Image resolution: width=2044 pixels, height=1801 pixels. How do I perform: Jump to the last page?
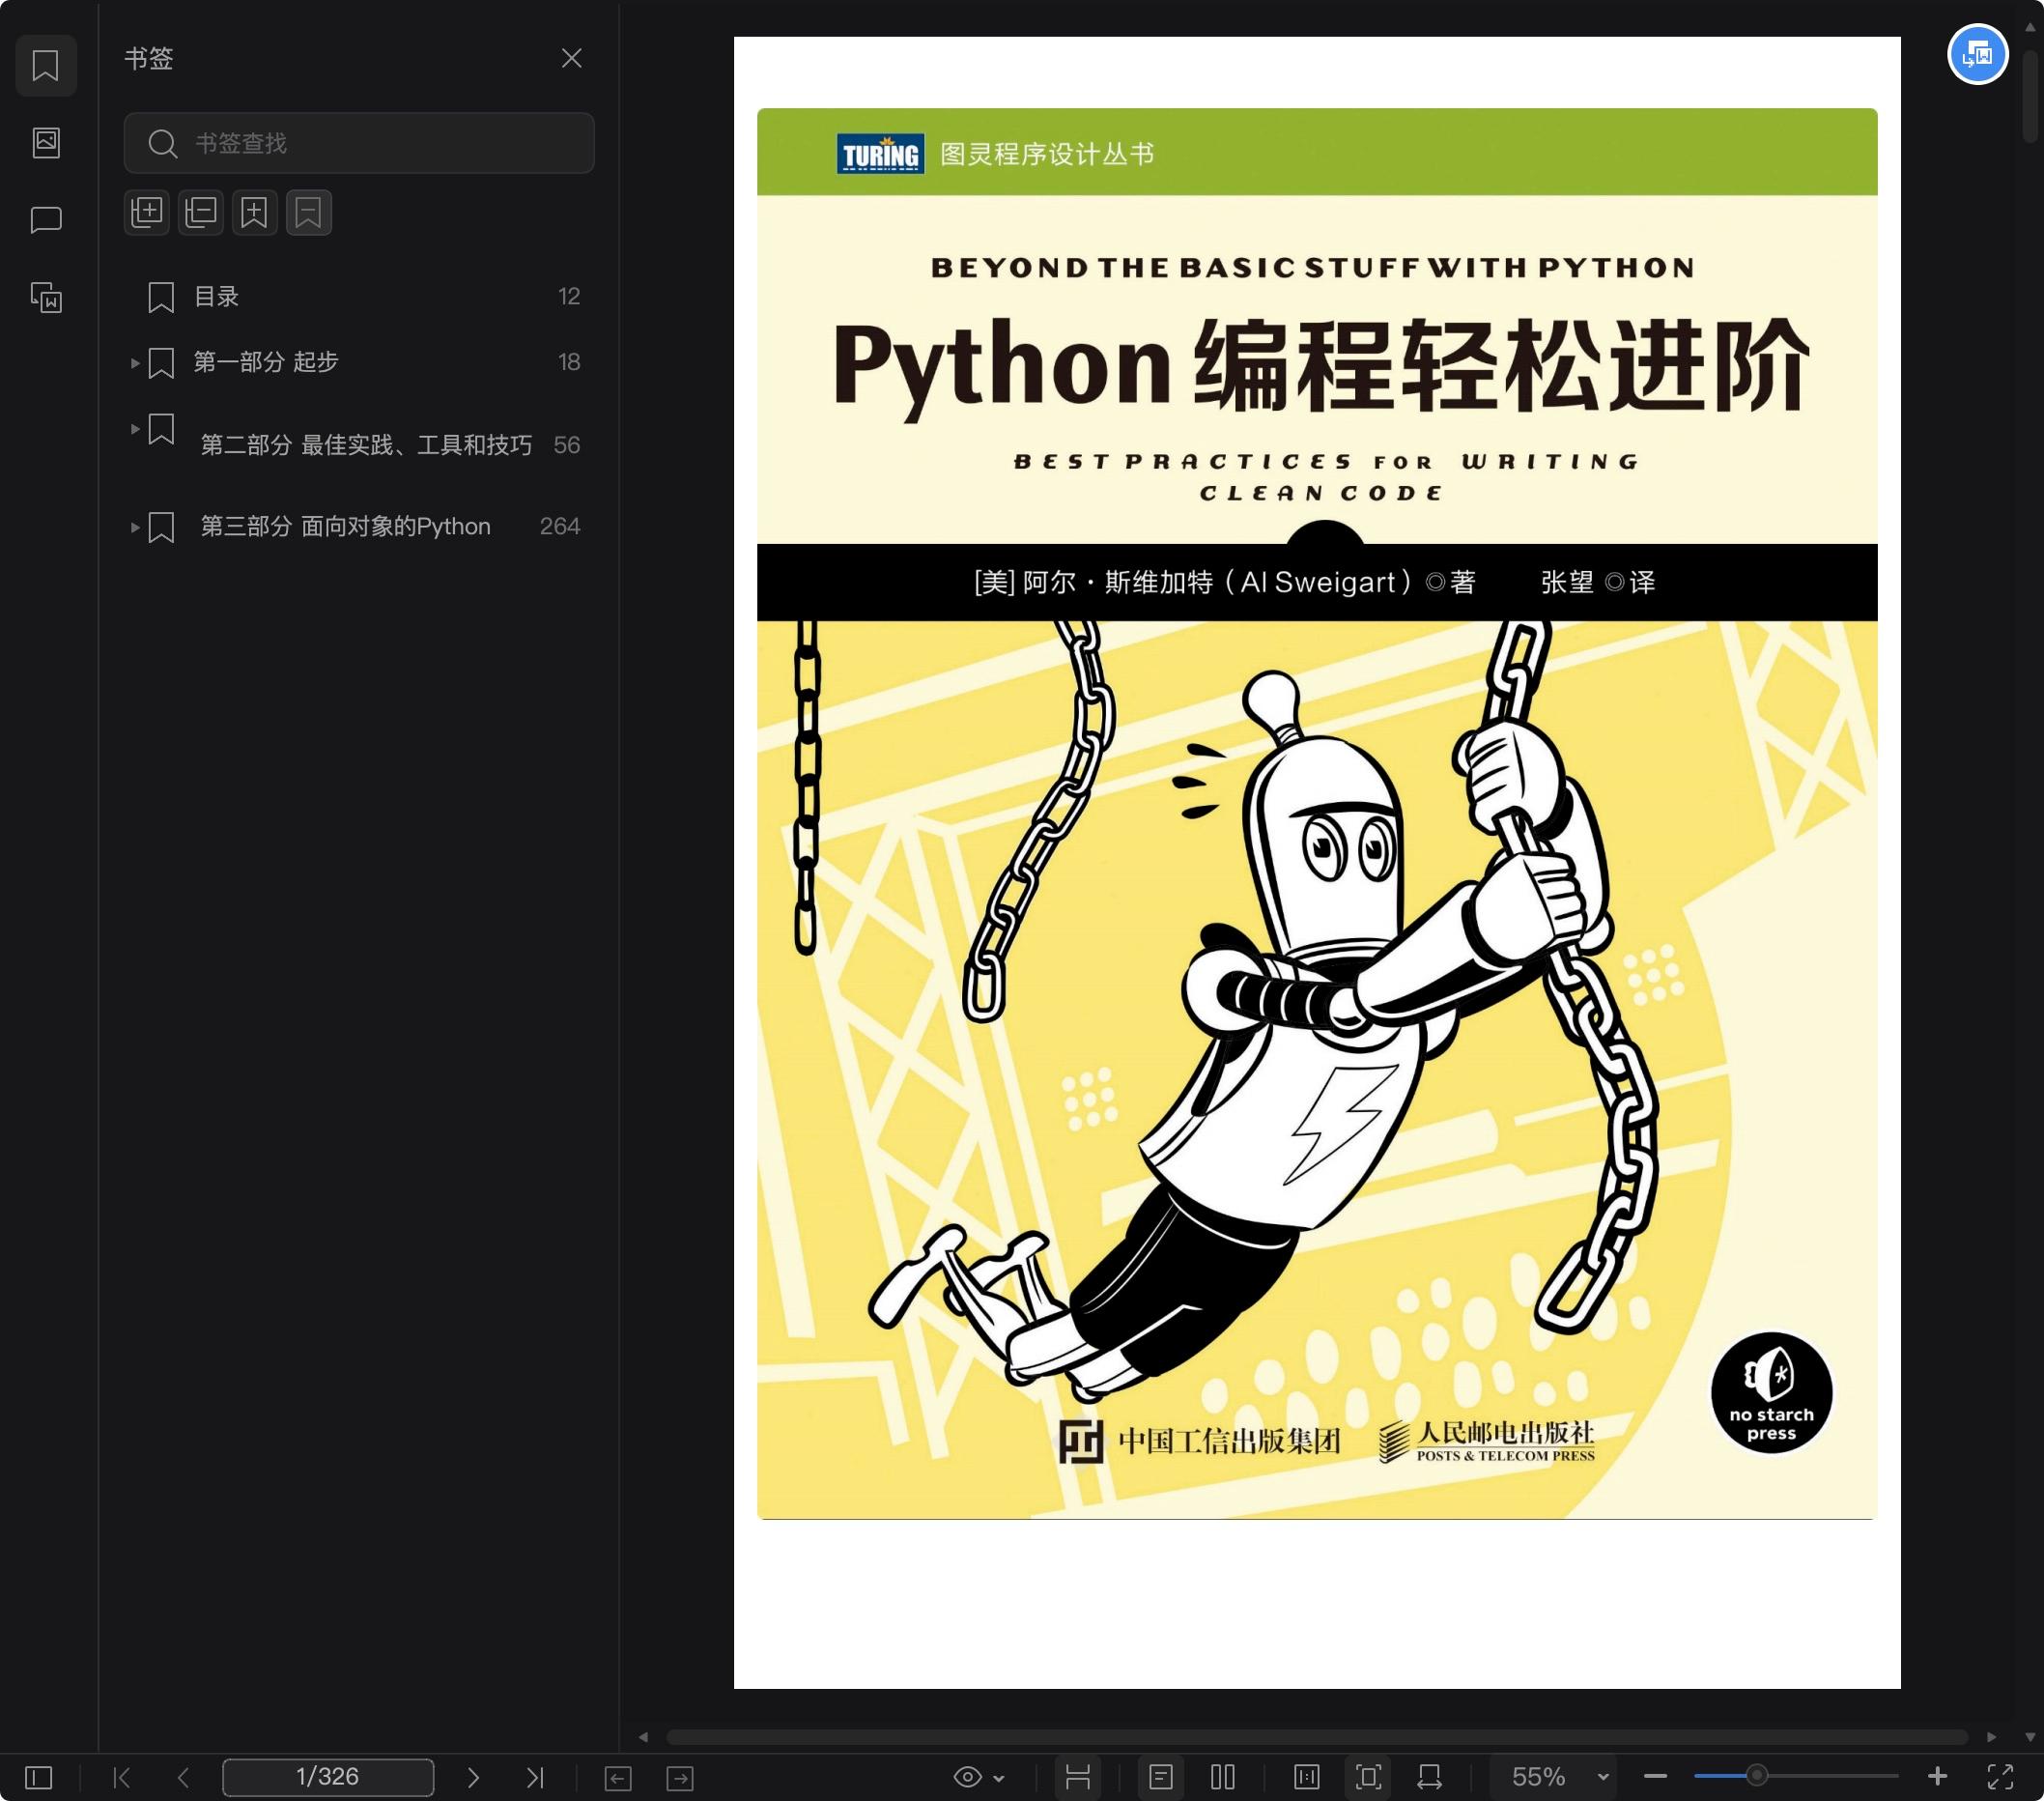(x=535, y=1777)
